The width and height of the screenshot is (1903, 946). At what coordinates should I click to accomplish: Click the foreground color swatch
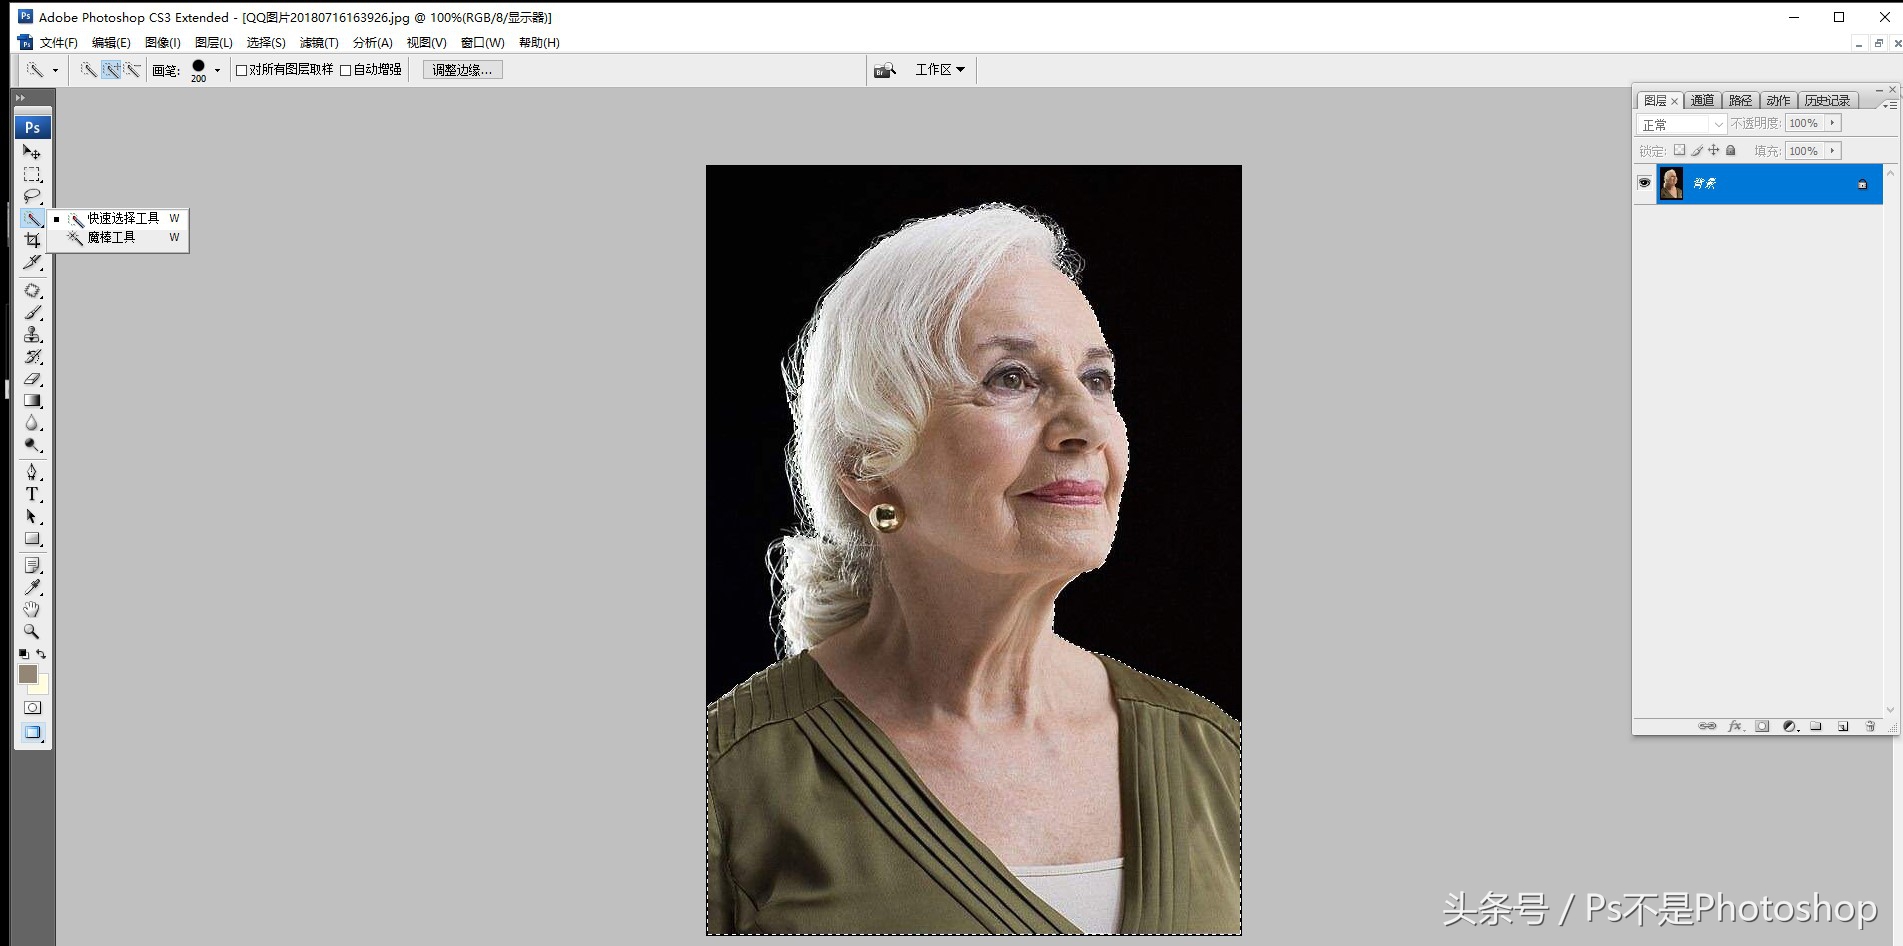(28, 674)
